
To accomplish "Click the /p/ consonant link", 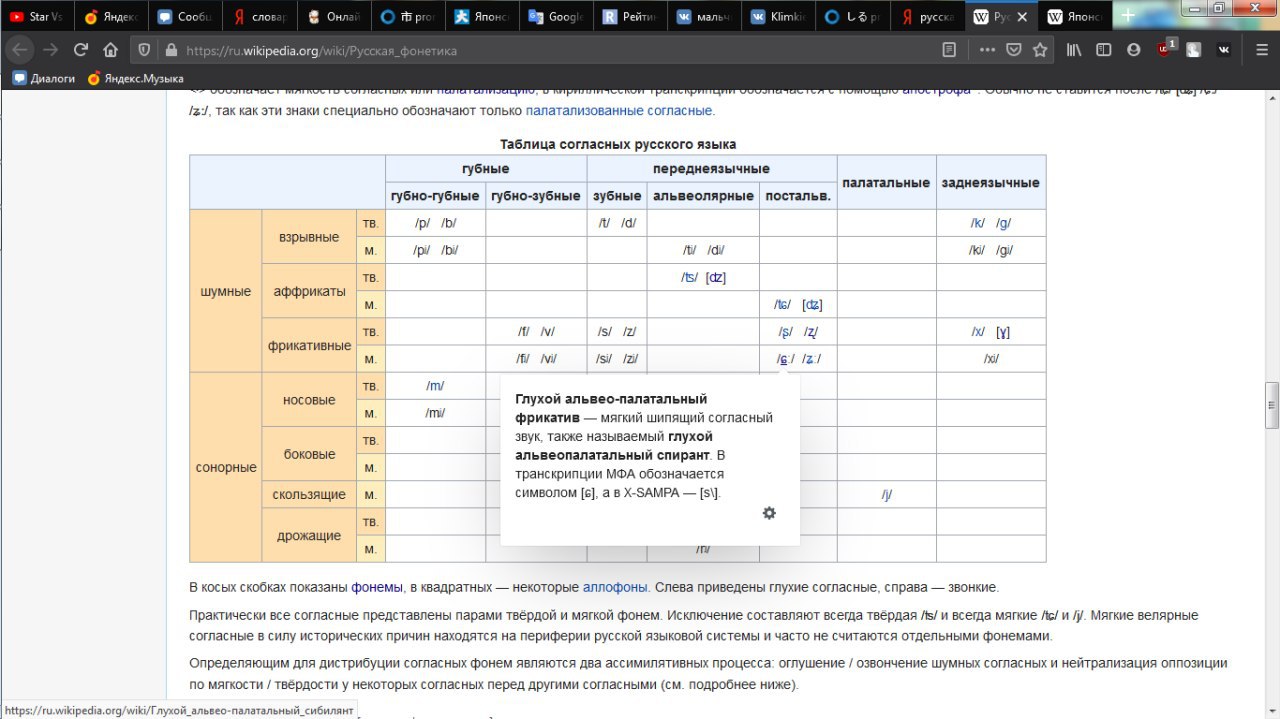I will (422, 223).
